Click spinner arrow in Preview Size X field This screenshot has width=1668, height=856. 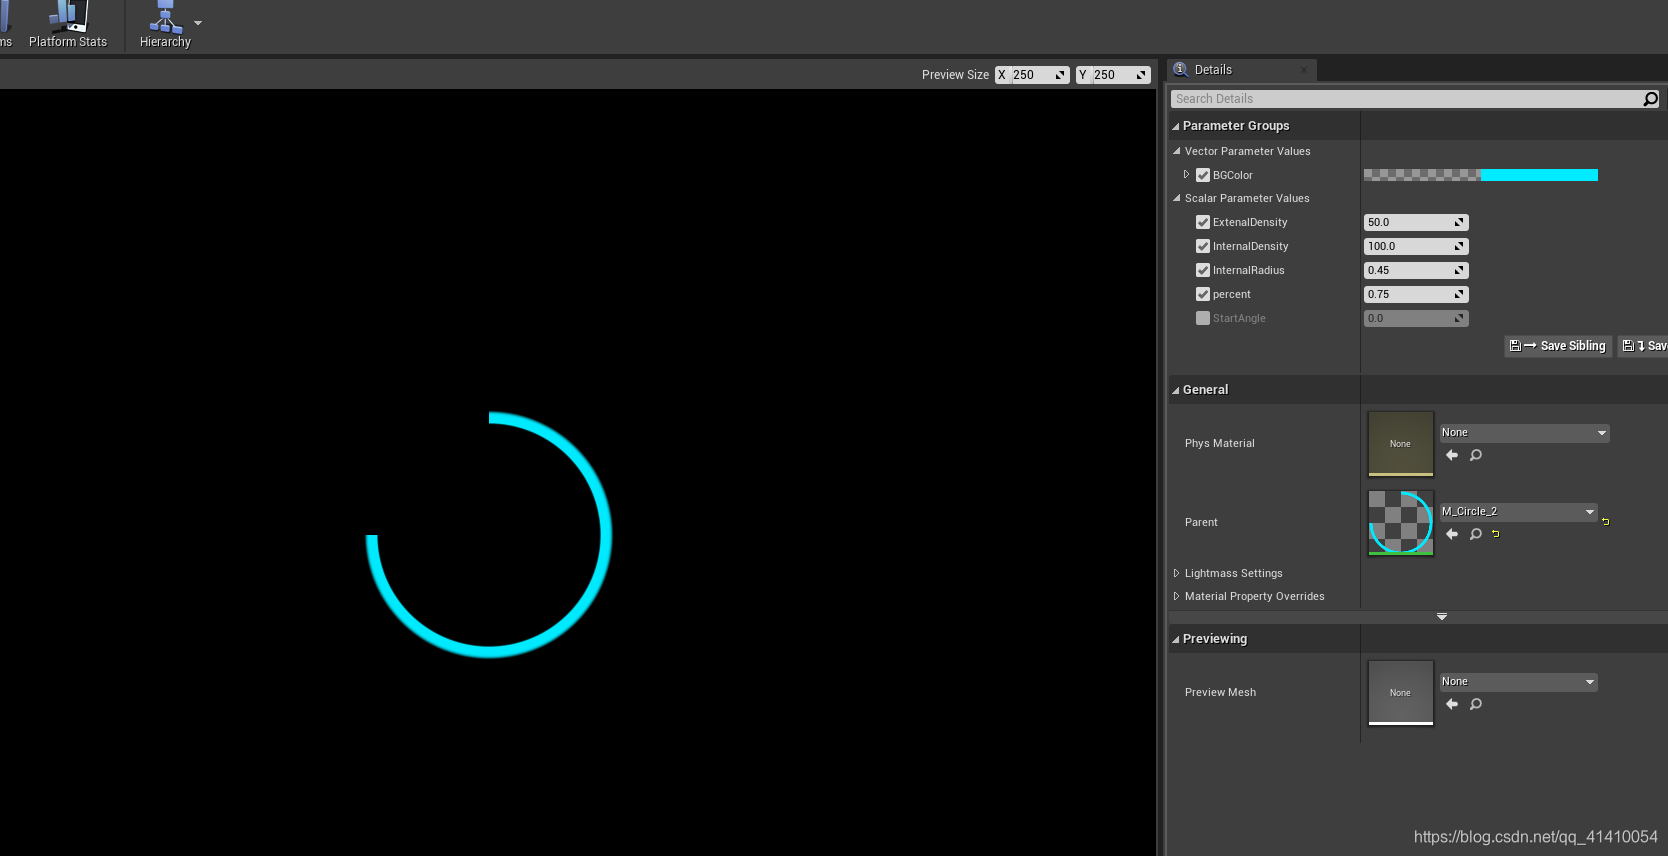click(1060, 75)
